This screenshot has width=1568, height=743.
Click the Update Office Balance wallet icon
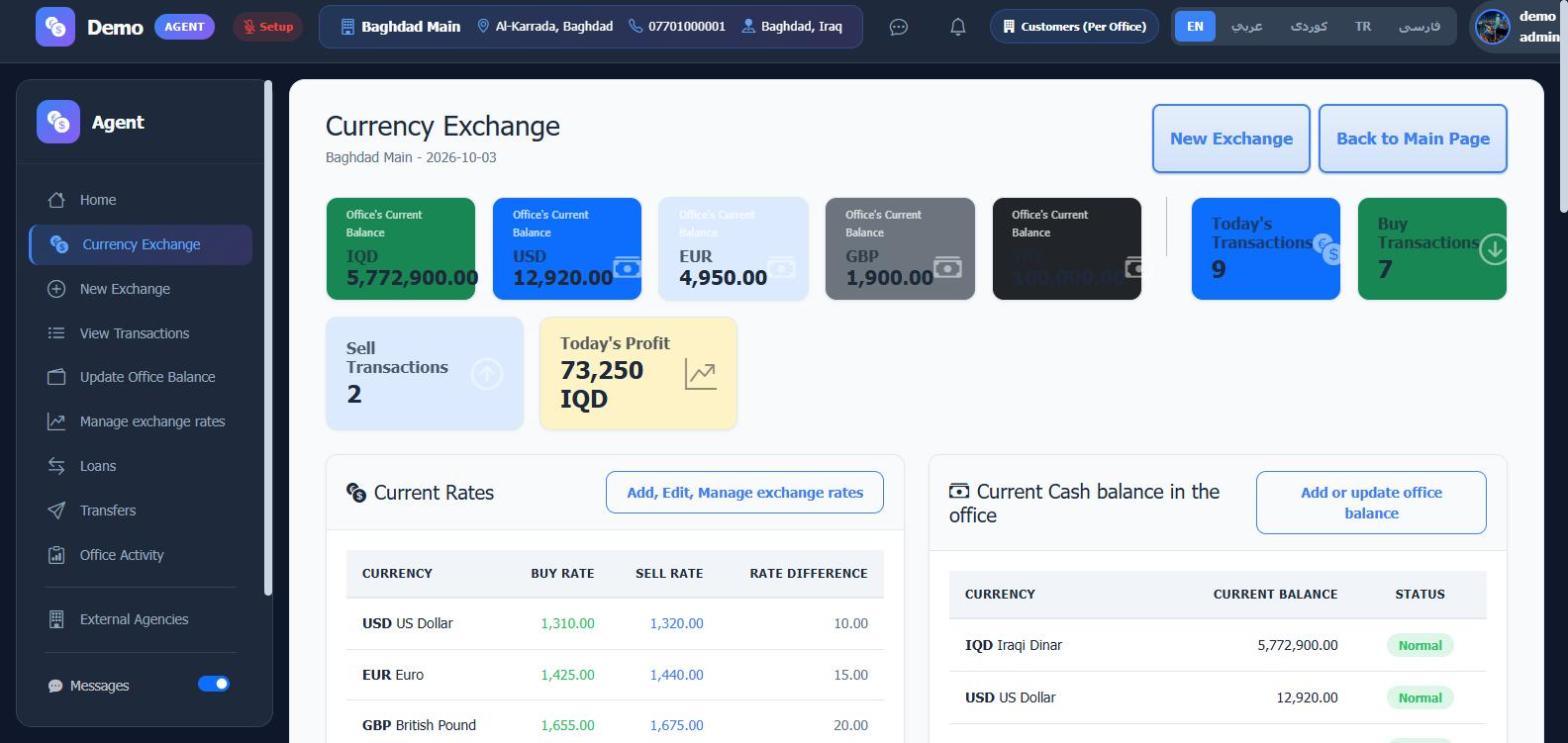pyautogui.click(x=57, y=377)
